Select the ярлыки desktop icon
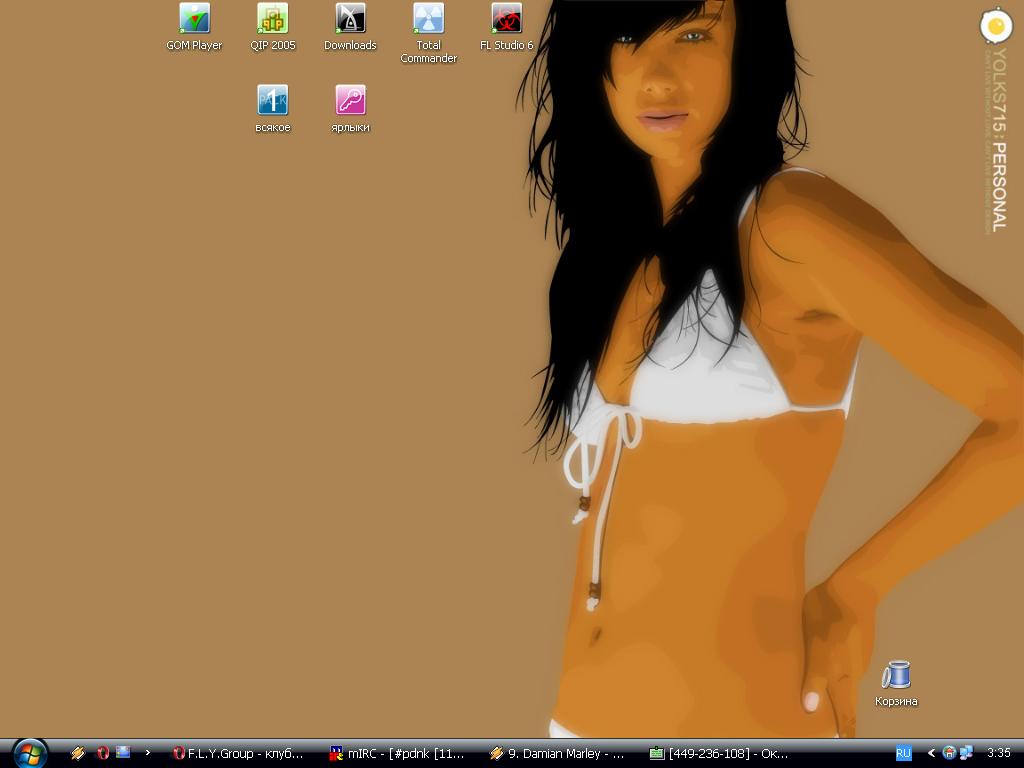The width and height of the screenshot is (1024, 768). pos(350,109)
